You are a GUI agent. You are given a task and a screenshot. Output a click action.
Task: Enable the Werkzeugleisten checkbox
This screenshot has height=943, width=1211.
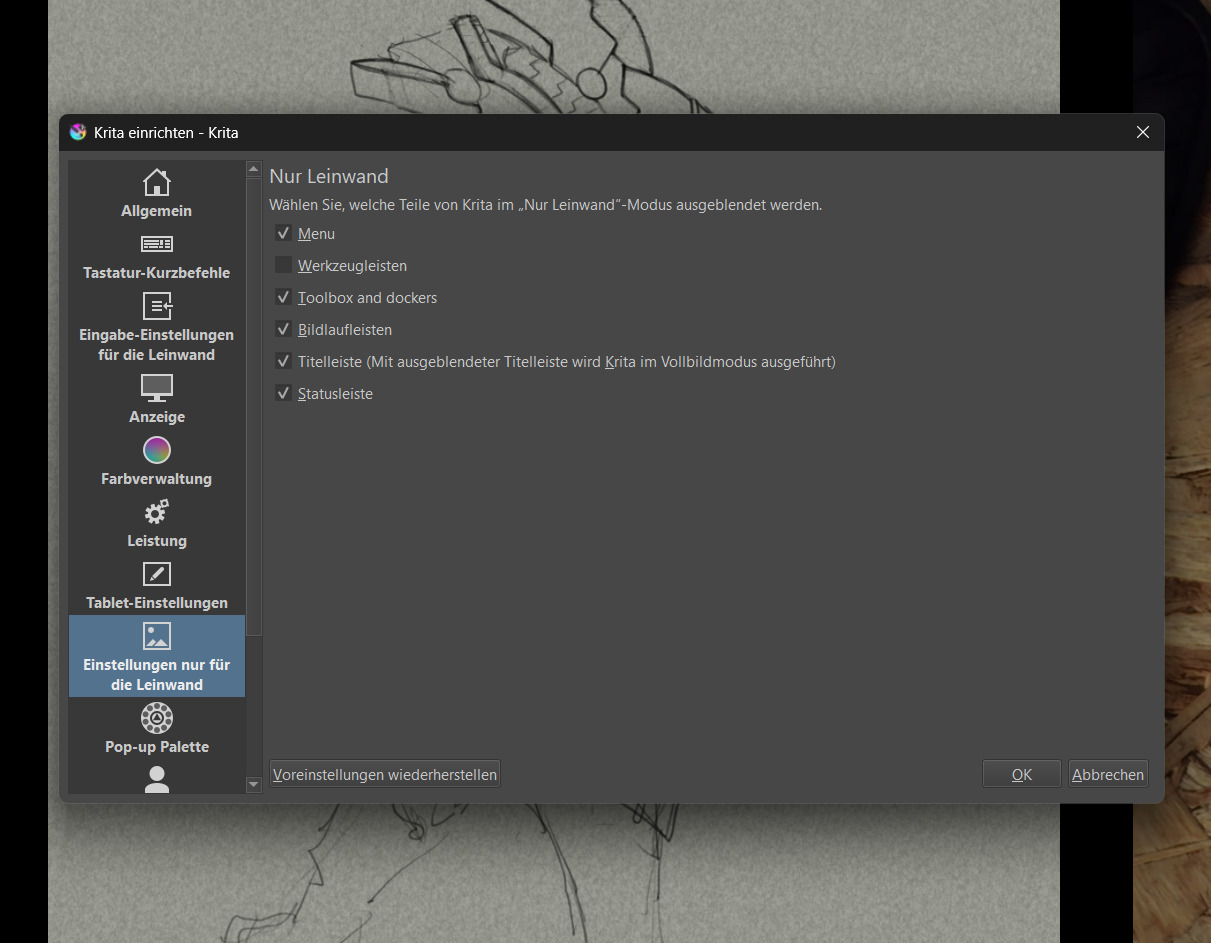284,266
